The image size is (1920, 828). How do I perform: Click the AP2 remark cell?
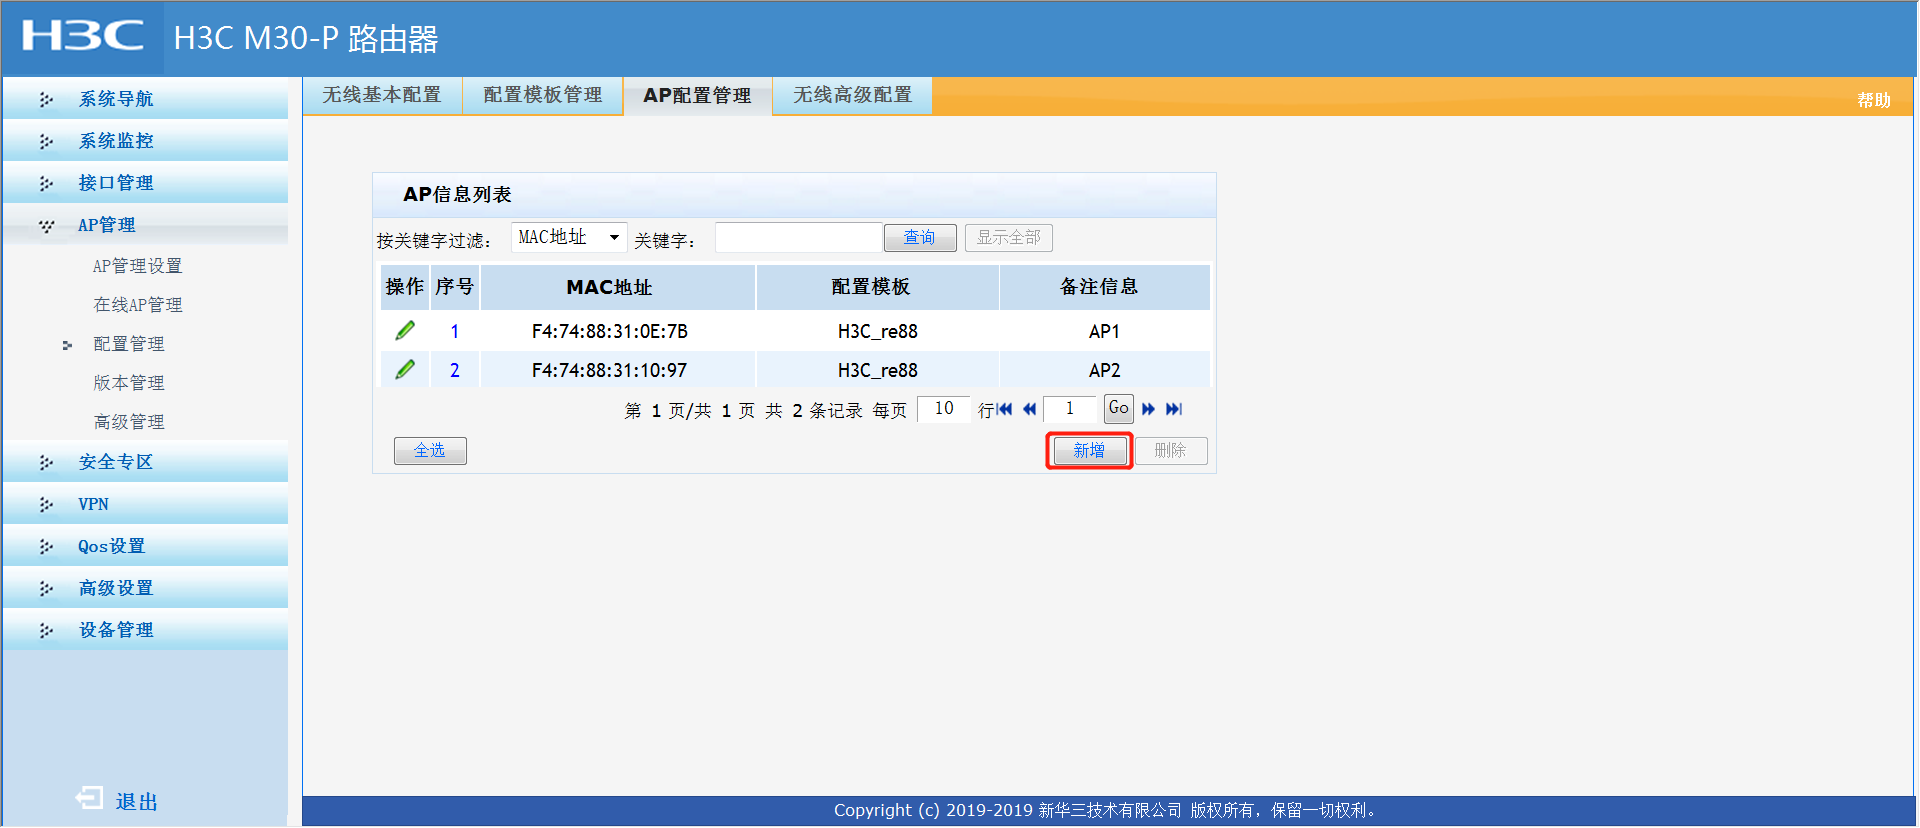pyautogui.click(x=1104, y=370)
